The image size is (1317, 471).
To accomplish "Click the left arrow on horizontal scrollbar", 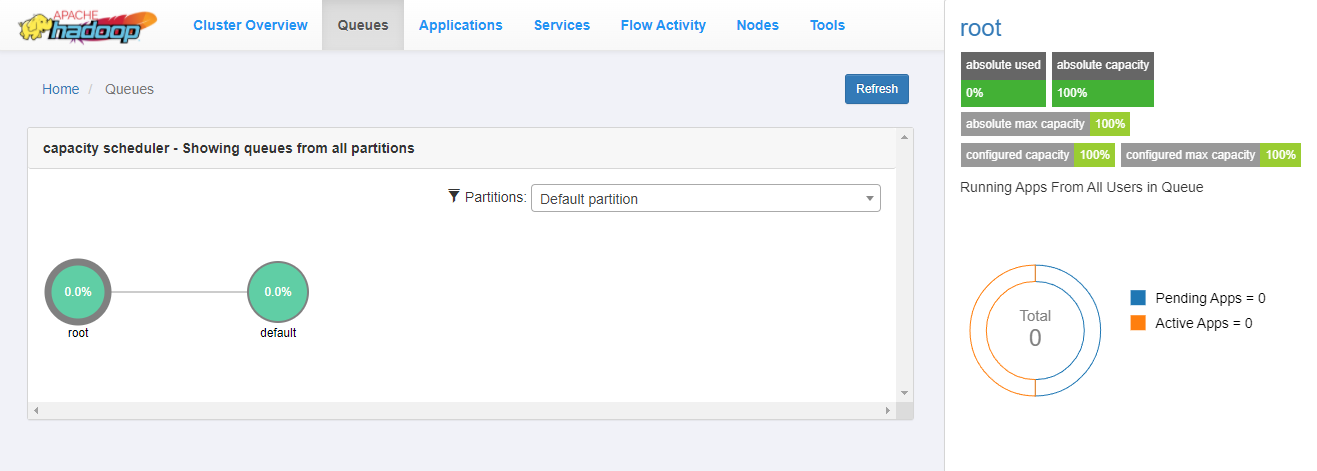I will tap(36, 410).
